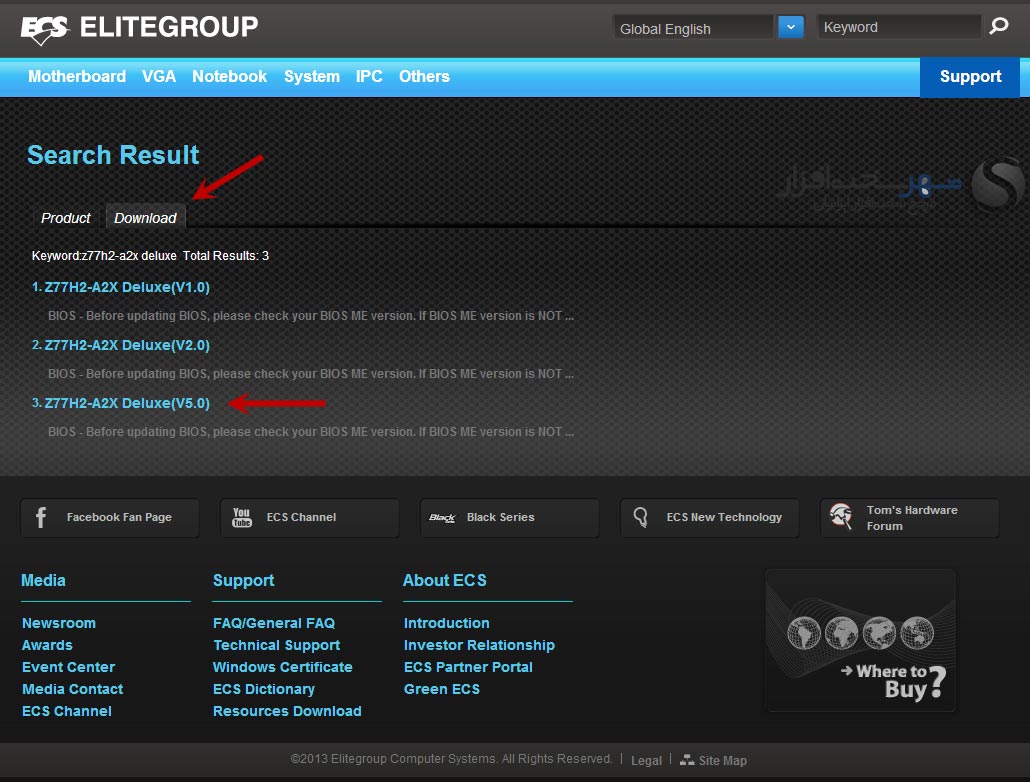Focus the Keyword search field
The image size is (1030, 782).
tap(899, 28)
